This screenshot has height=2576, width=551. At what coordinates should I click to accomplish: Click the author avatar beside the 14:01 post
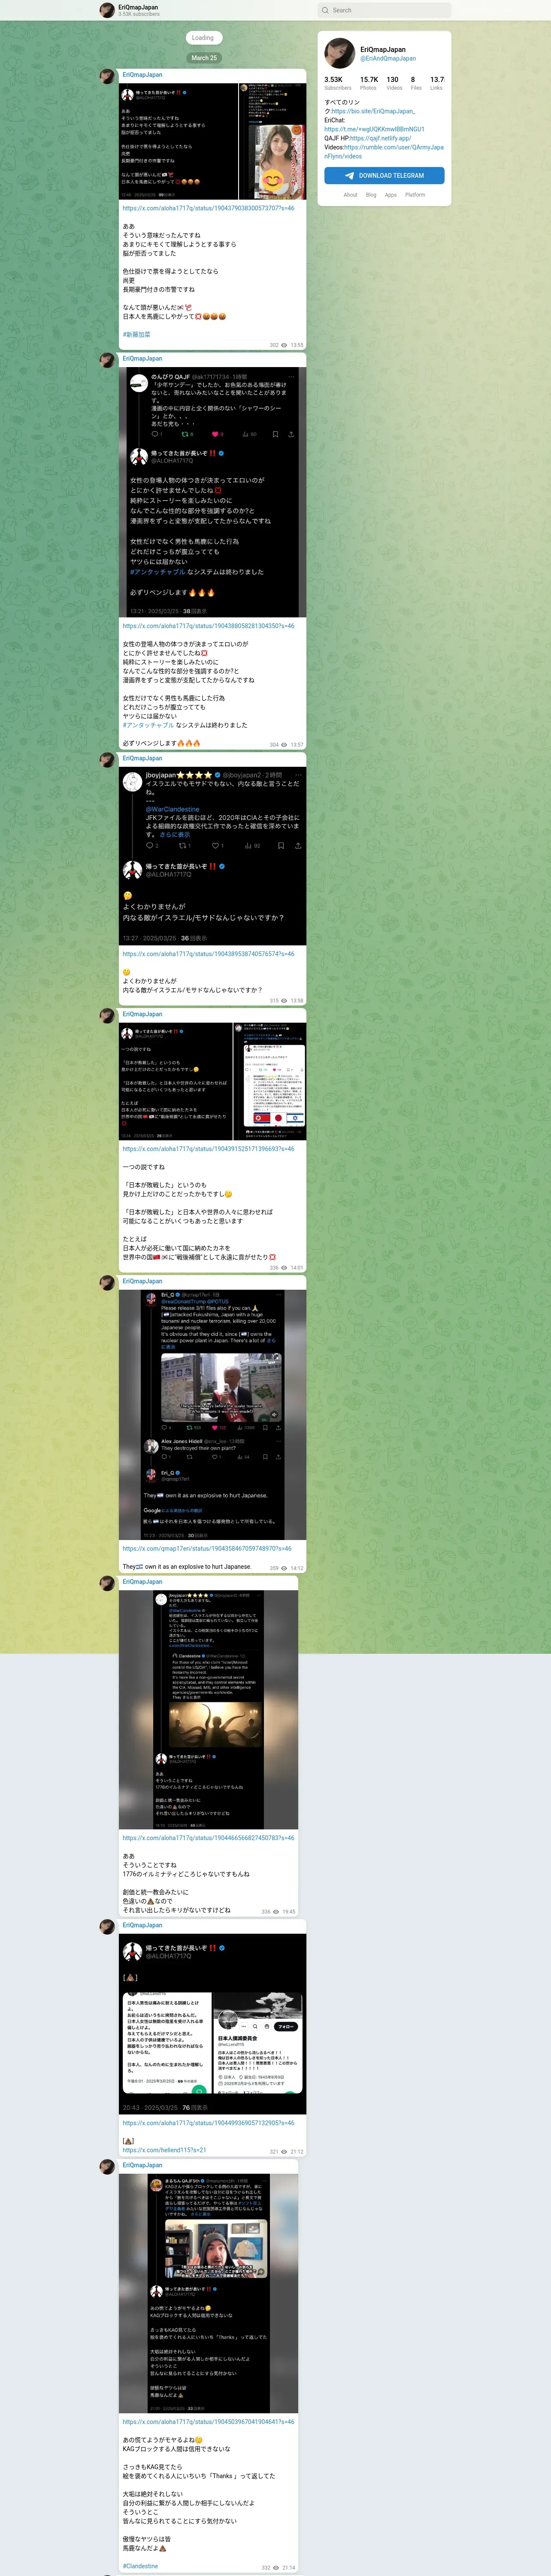tap(107, 1016)
